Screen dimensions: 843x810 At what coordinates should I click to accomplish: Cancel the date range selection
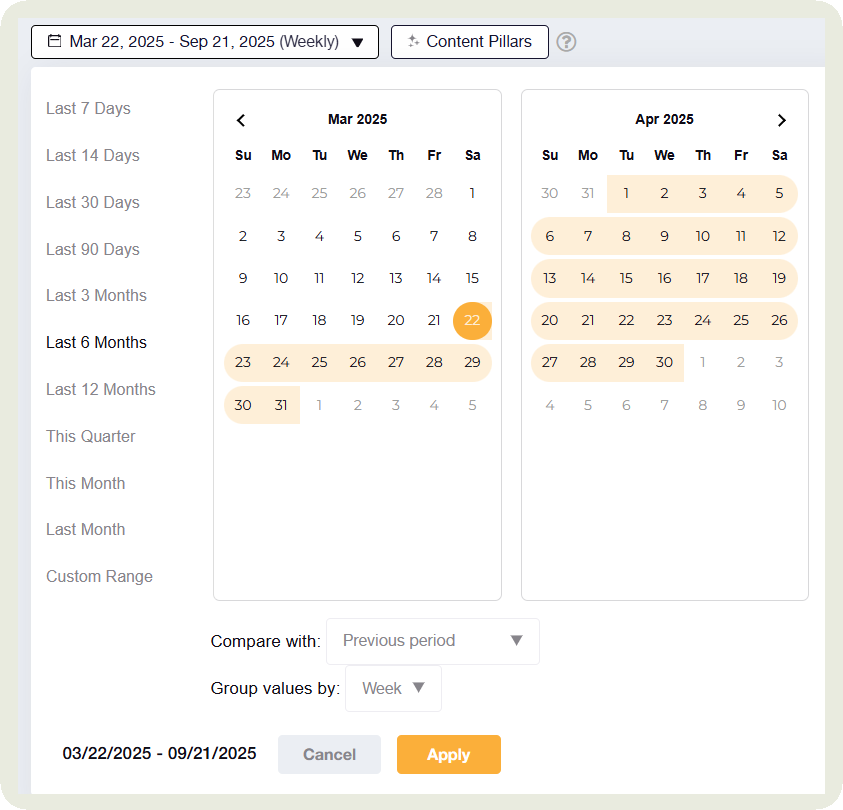pos(329,754)
